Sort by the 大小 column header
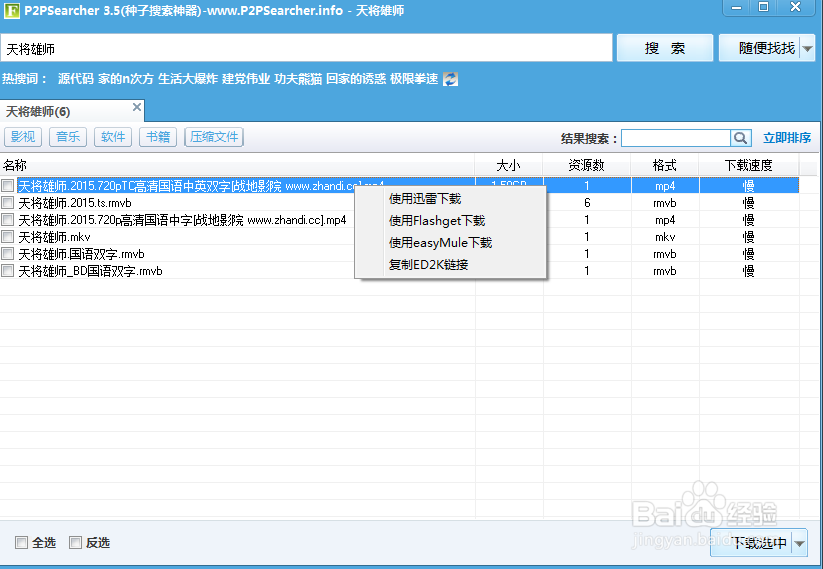Image resolution: width=823 pixels, height=569 pixels. pyautogui.click(x=509, y=165)
